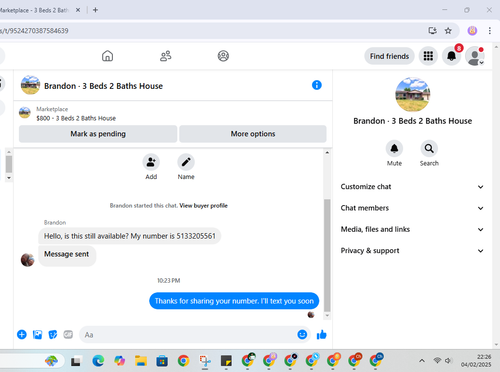Open Copilot from the taskbar
Screen dimensions: 500x372
(119, 361)
